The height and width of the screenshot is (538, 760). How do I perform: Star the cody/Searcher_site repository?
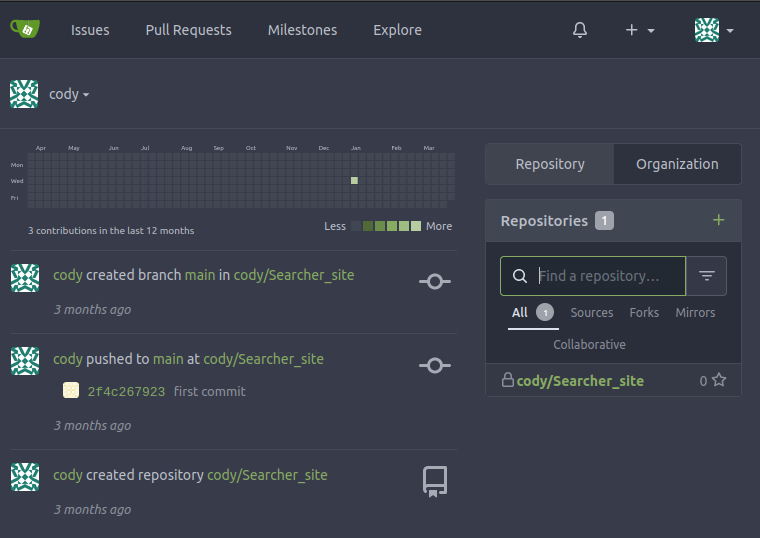tap(719, 380)
